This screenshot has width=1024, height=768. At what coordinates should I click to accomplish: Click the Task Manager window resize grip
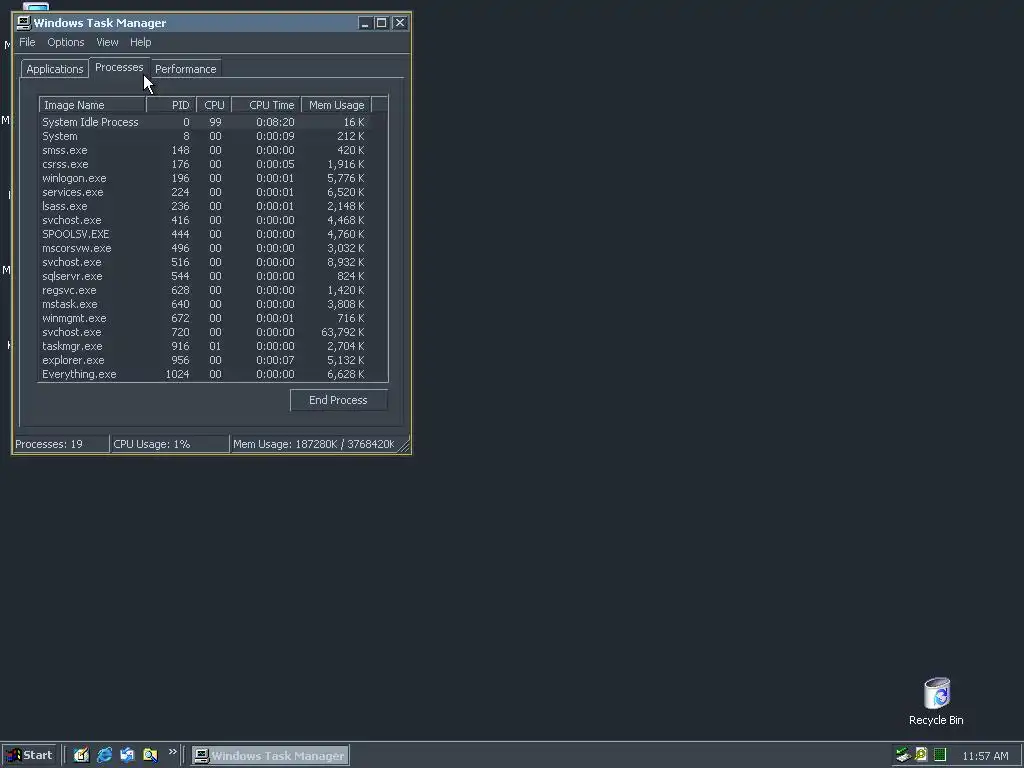click(x=404, y=446)
